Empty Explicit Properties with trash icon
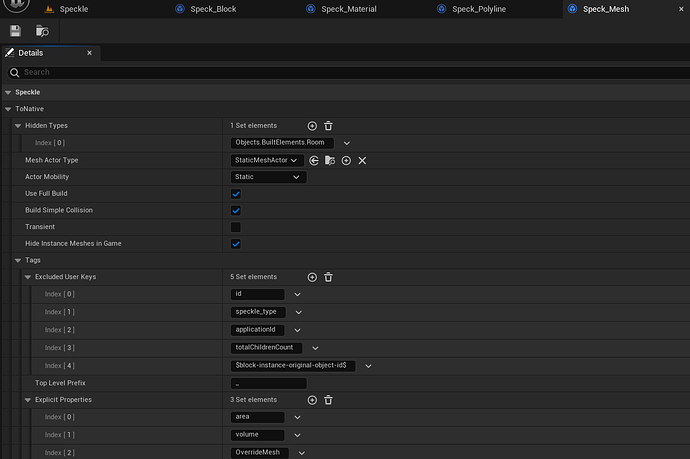Screen dimensions: 690x459 [x=328, y=400]
